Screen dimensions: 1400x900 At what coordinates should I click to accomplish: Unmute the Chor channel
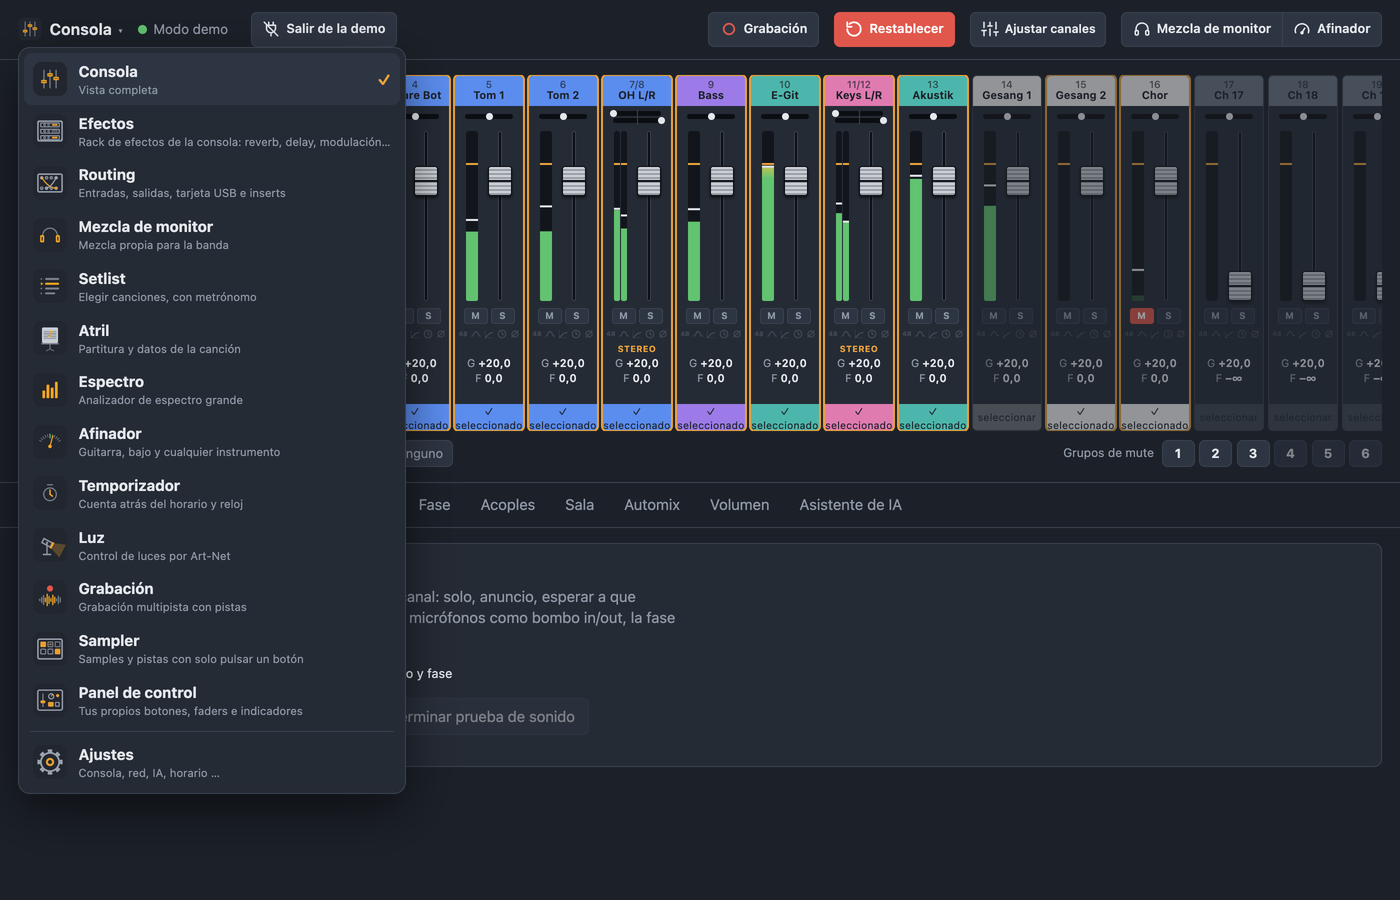click(1141, 316)
